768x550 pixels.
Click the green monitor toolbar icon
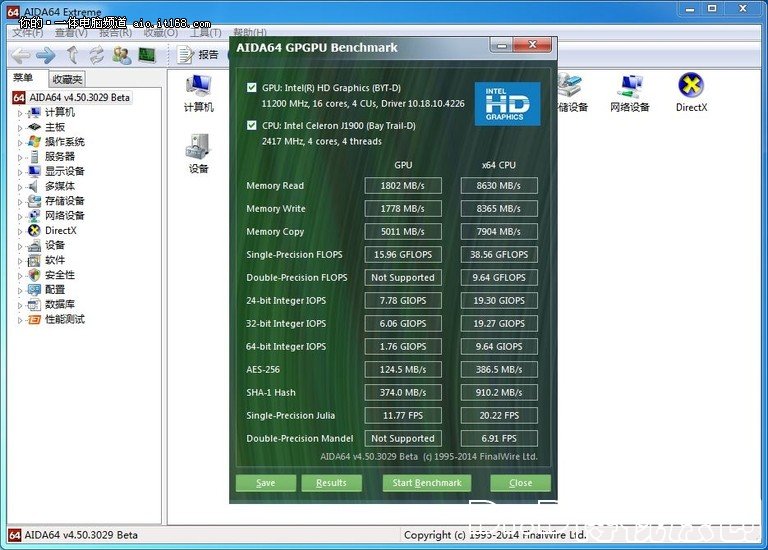click(x=146, y=54)
